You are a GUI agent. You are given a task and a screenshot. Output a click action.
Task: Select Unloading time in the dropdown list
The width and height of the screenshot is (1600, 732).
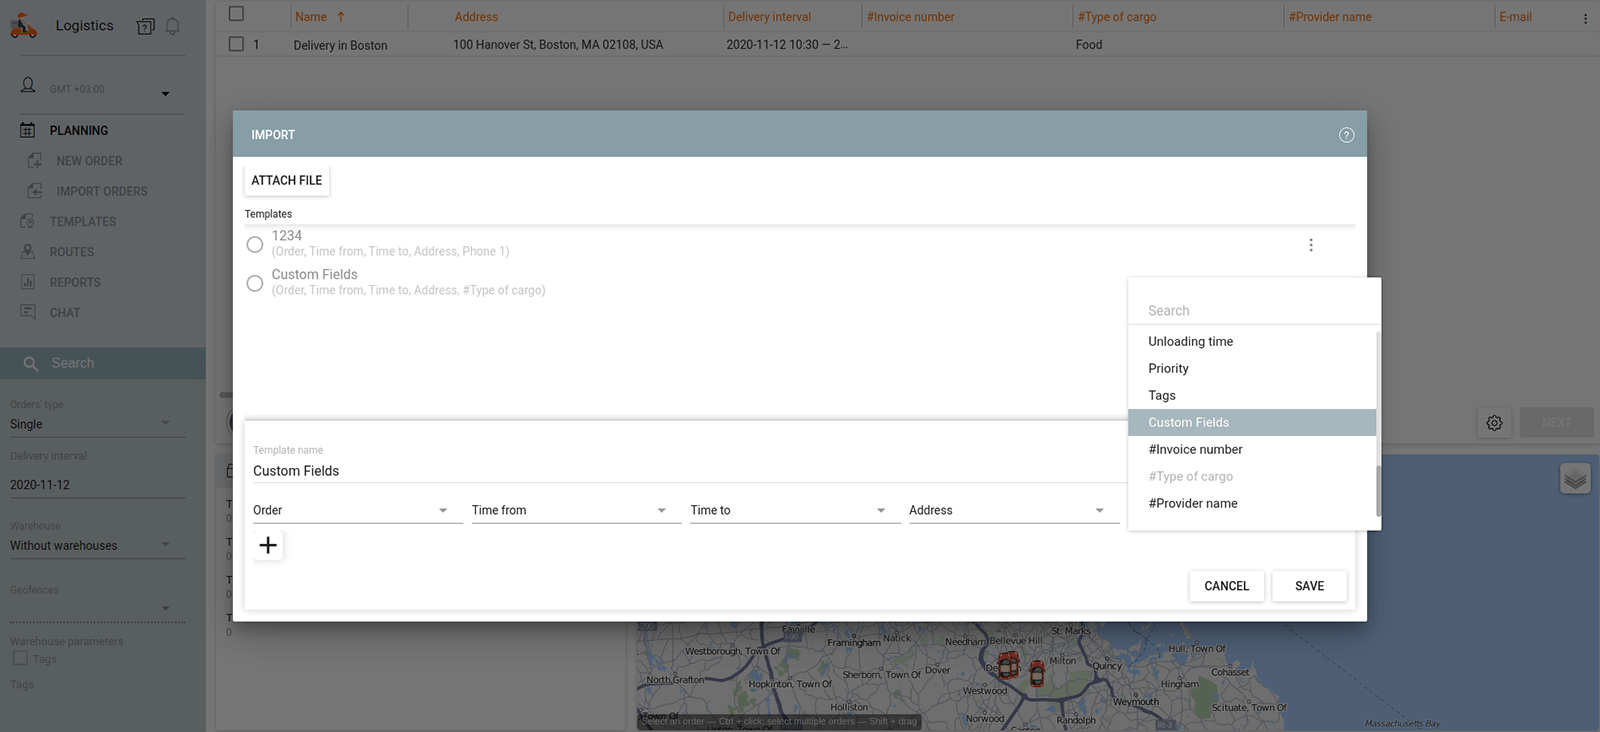click(x=1190, y=342)
